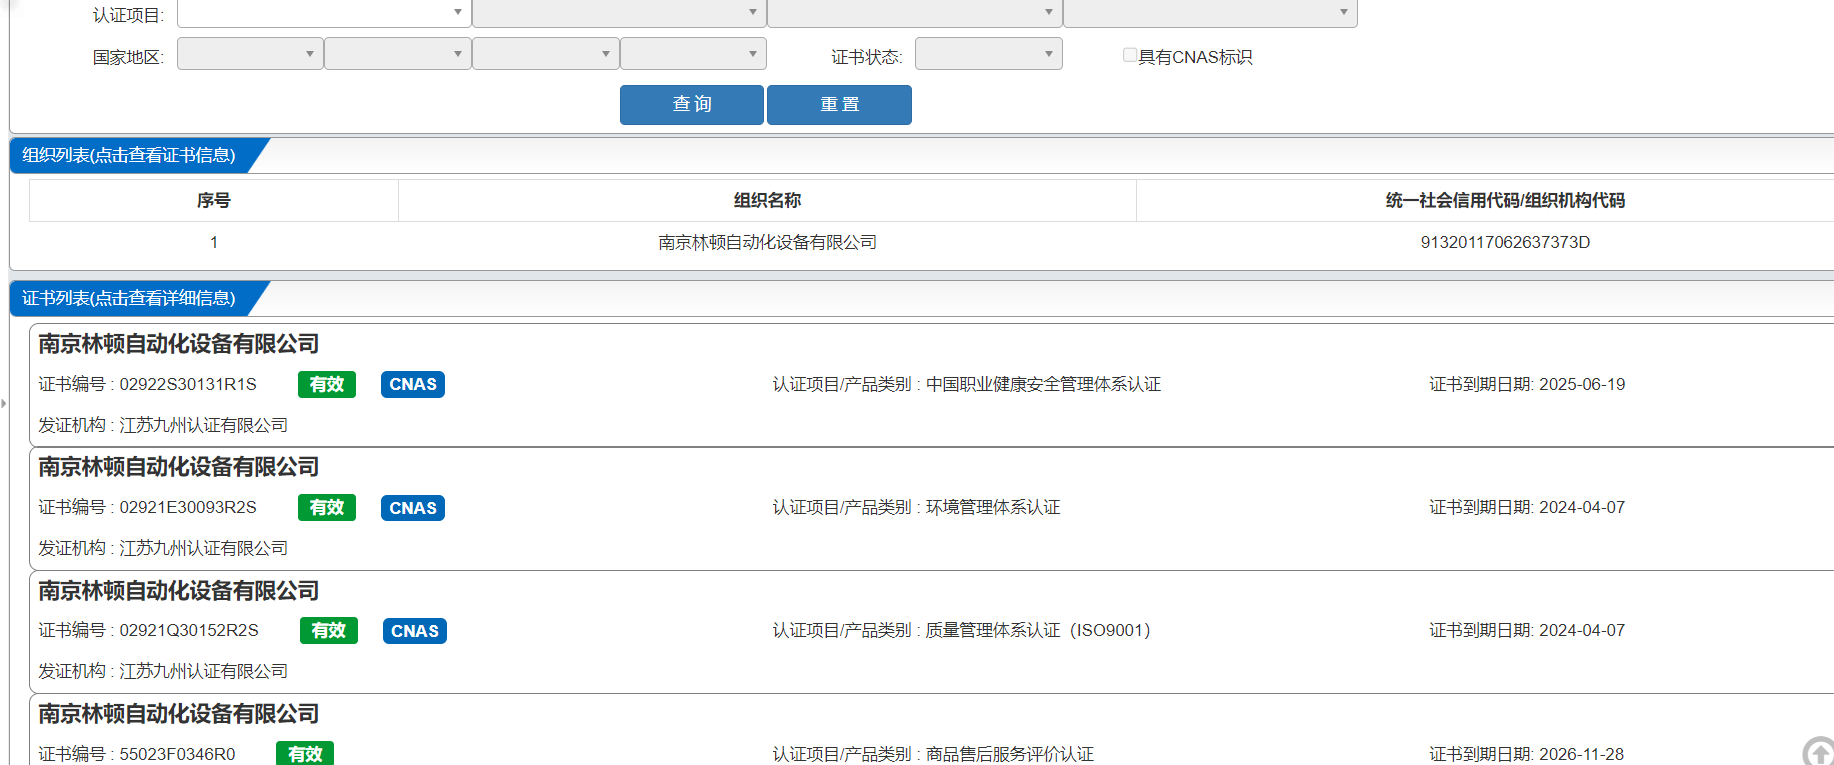Select the 组织列表 section tab
This screenshot has width=1834, height=765.
pos(130,155)
